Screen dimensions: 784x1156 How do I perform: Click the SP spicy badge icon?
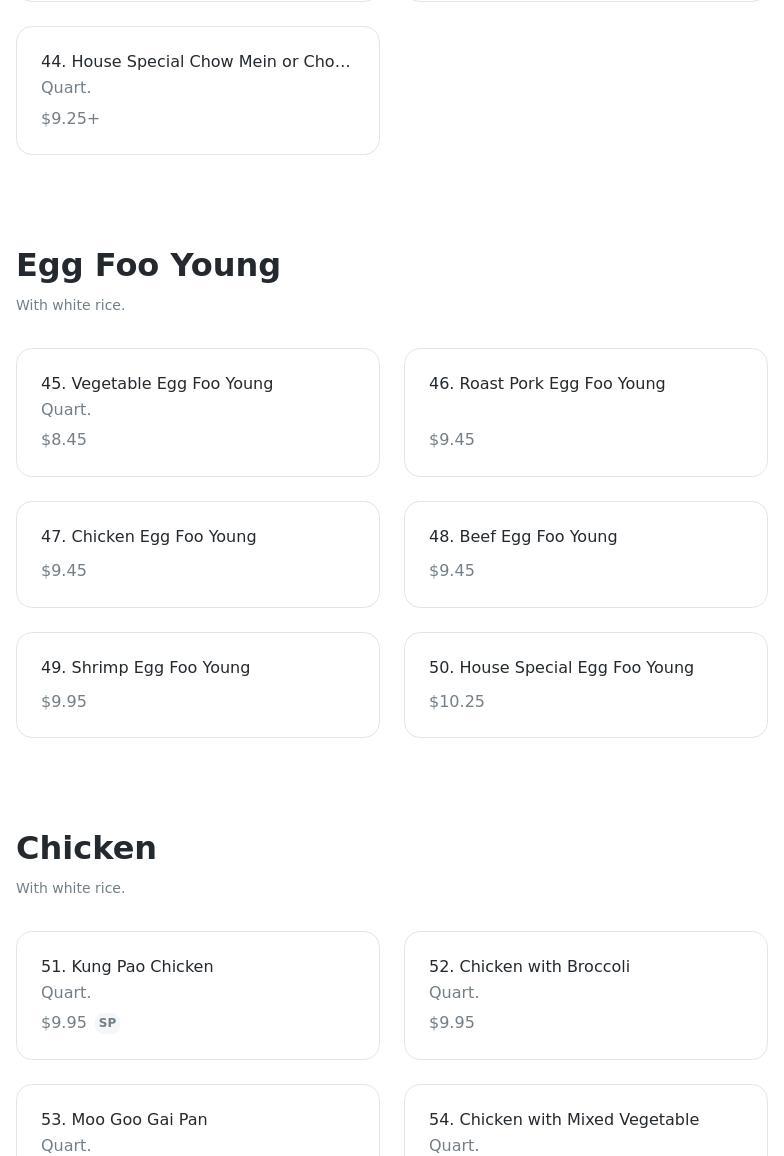107,1023
